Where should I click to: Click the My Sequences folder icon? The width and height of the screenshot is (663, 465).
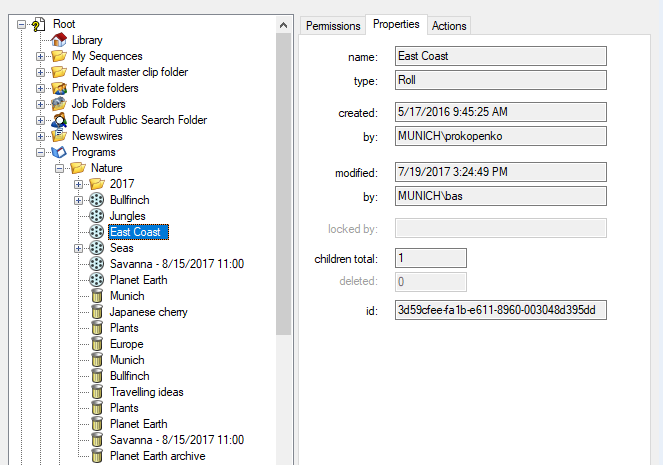tap(59, 56)
